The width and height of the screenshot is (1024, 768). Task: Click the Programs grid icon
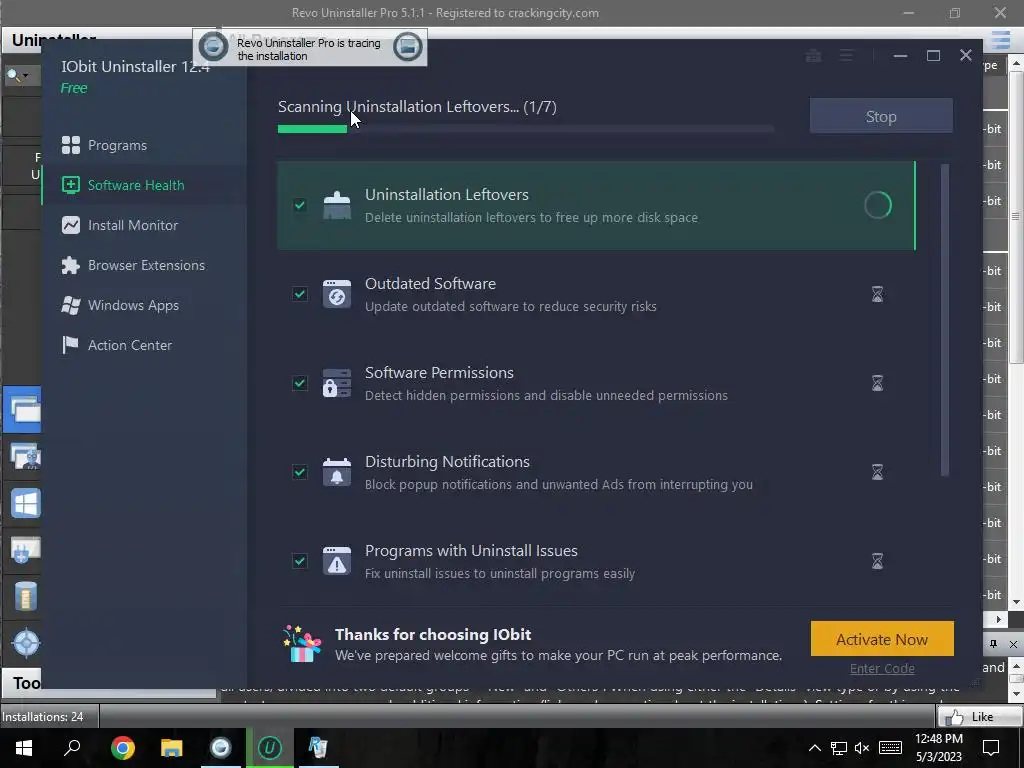pyautogui.click(x=71, y=145)
